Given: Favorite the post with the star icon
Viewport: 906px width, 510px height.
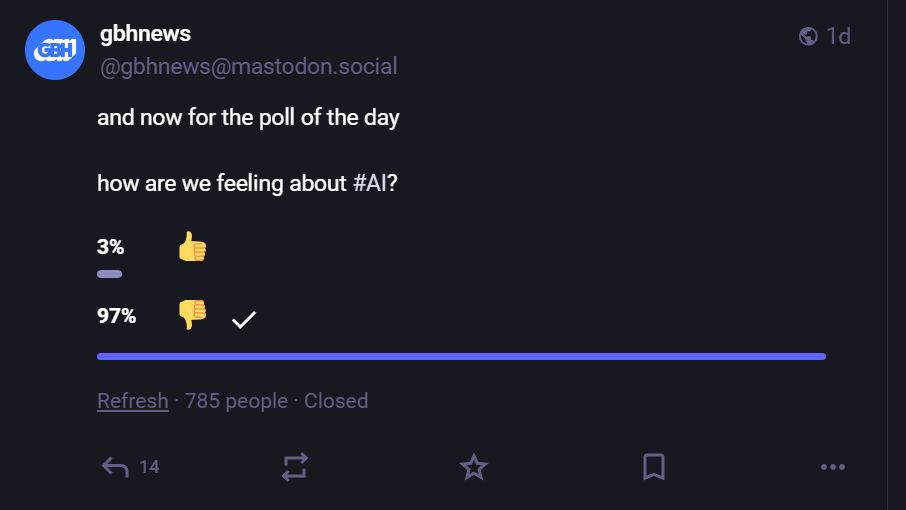Looking at the screenshot, I should click(x=474, y=467).
